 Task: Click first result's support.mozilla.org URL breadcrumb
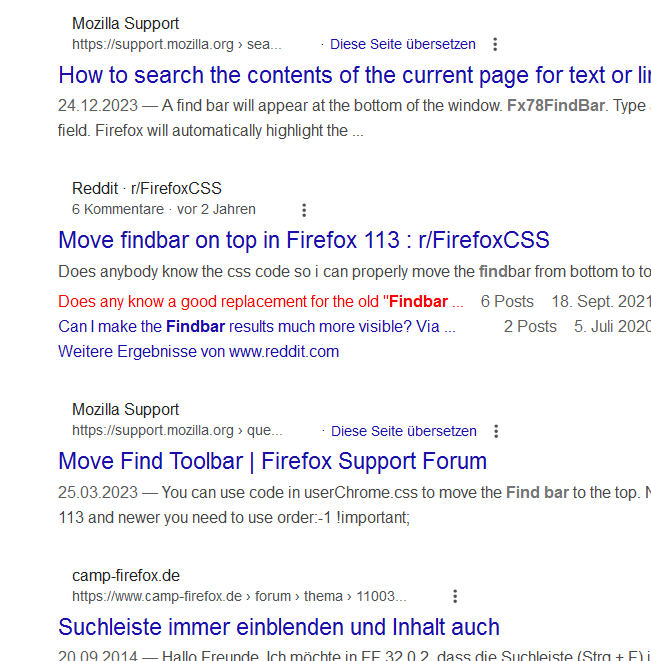click(x=177, y=44)
